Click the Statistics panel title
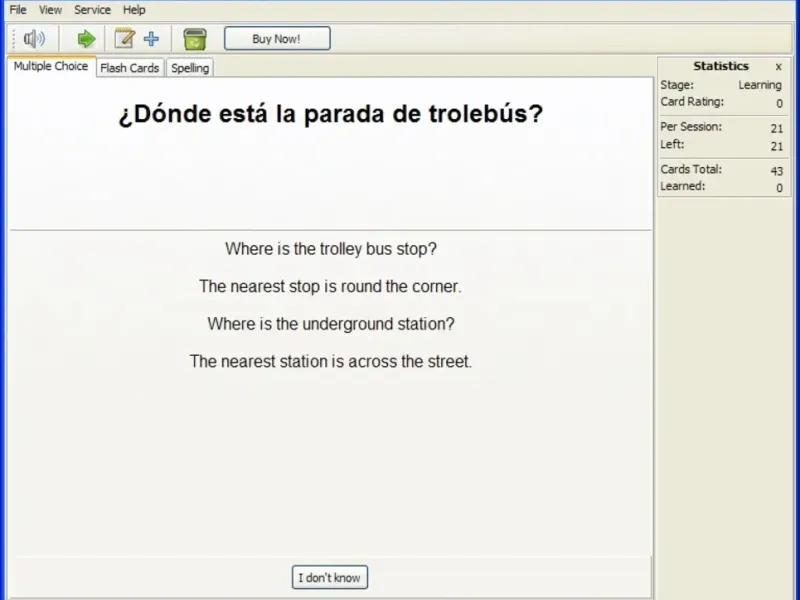The height and width of the screenshot is (600, 800). [720, 66]
